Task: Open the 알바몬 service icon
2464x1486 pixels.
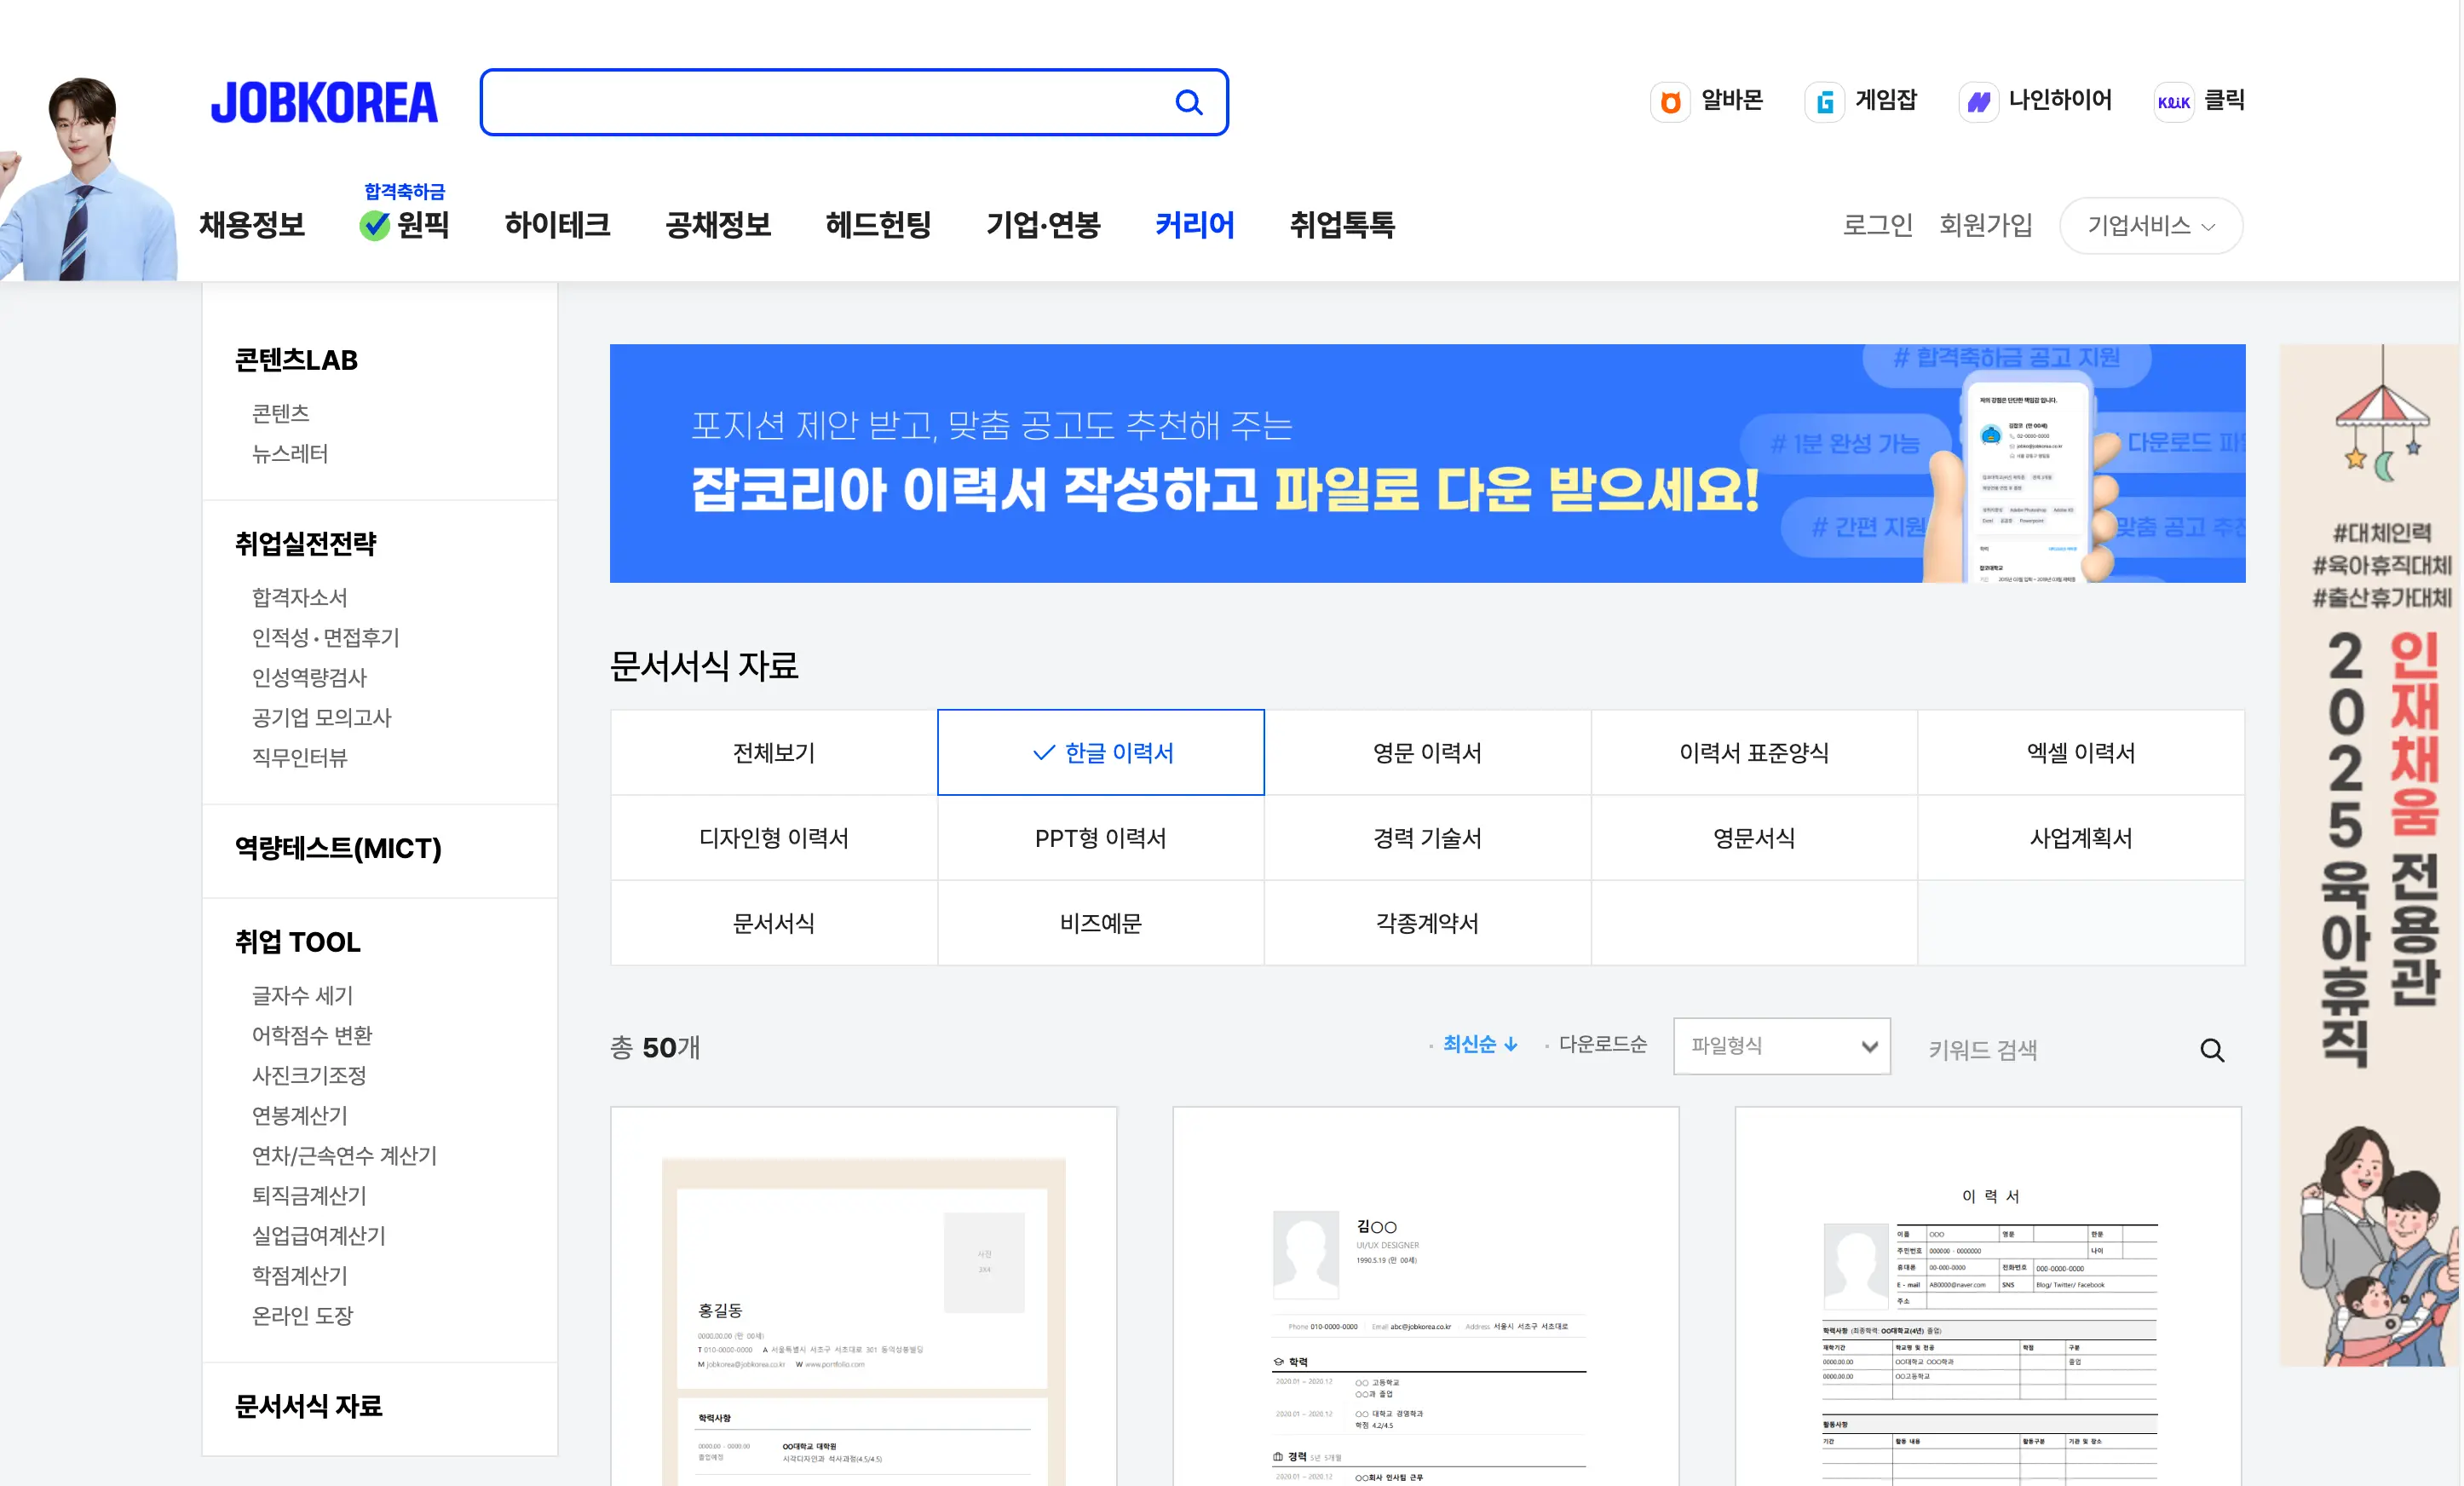Action: [1670, 102]
